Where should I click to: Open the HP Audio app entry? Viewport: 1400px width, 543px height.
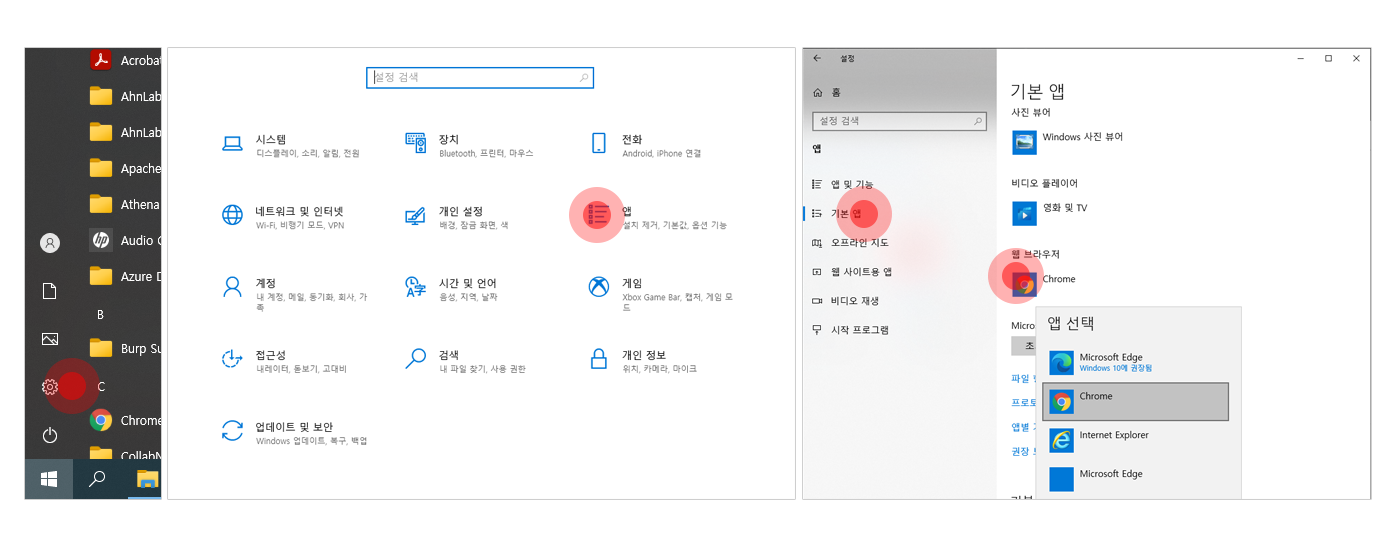point(124,240)
